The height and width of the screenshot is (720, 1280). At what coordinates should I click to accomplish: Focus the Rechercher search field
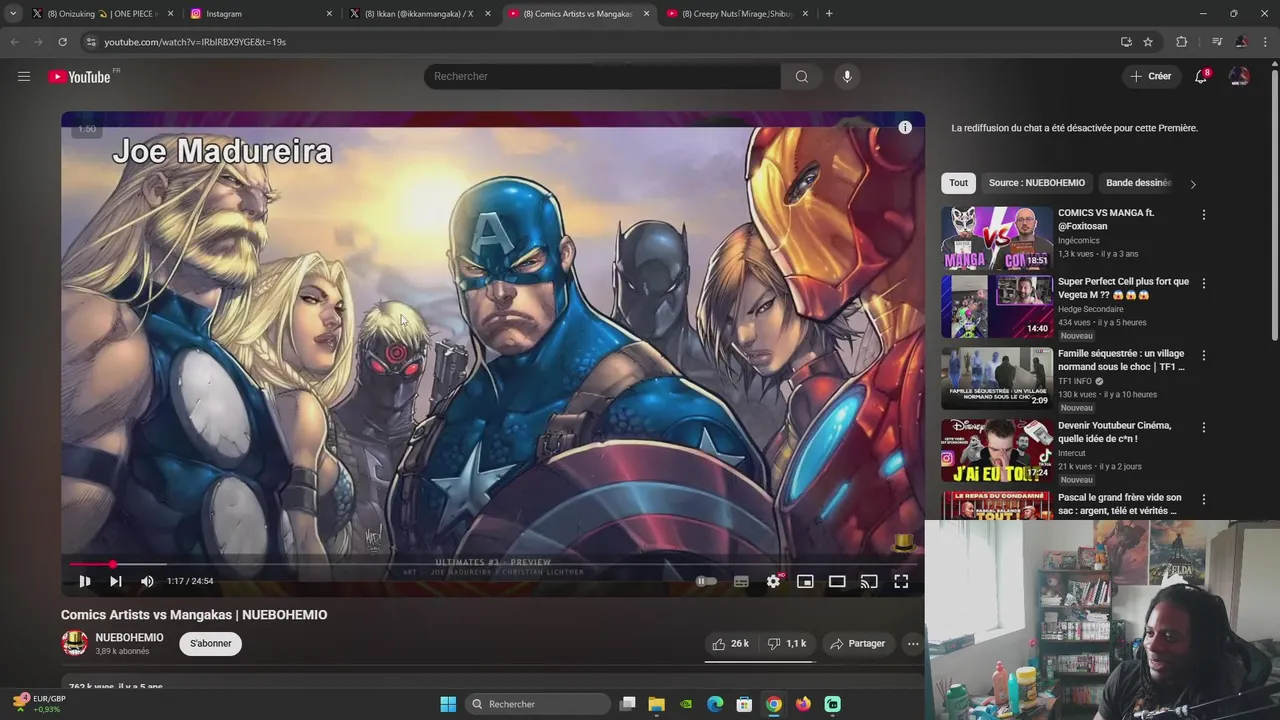click(x=602, y=76)
